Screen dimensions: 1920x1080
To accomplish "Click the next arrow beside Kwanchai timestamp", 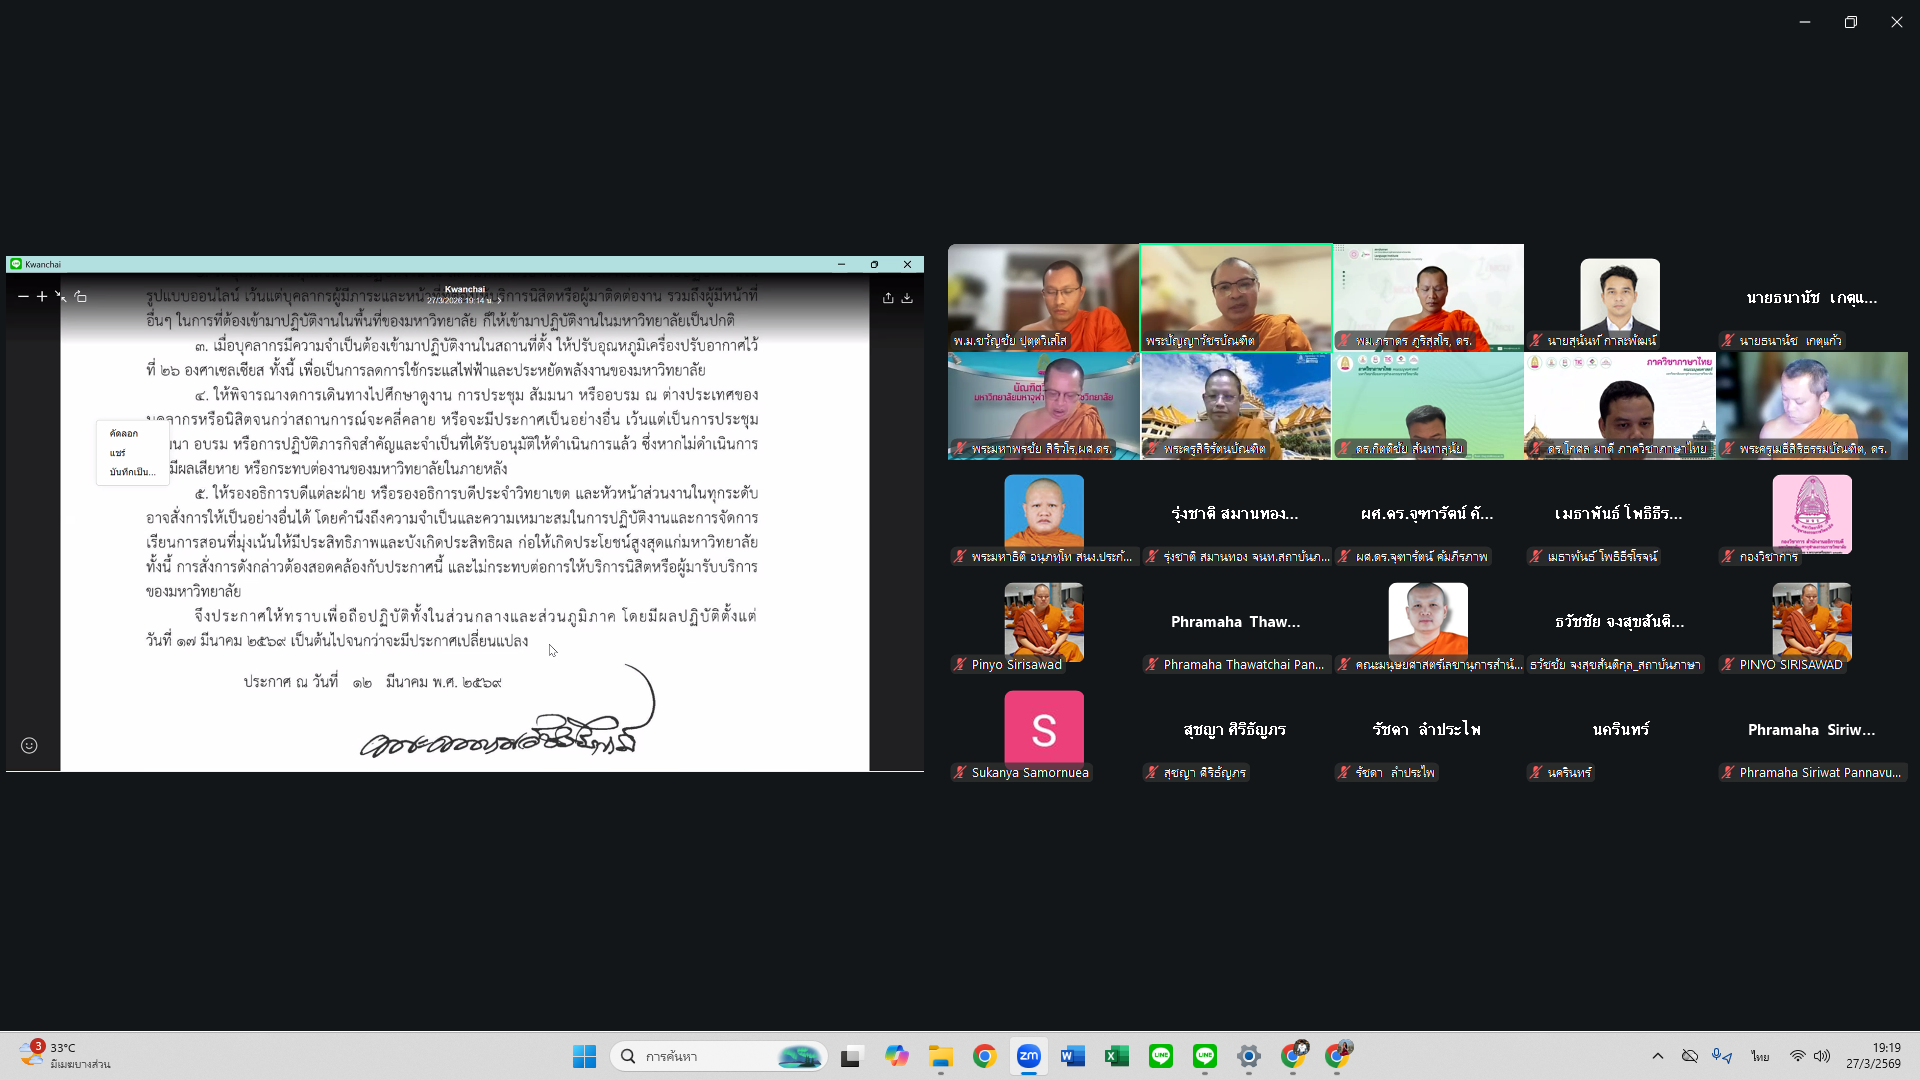I will point(499,301).
